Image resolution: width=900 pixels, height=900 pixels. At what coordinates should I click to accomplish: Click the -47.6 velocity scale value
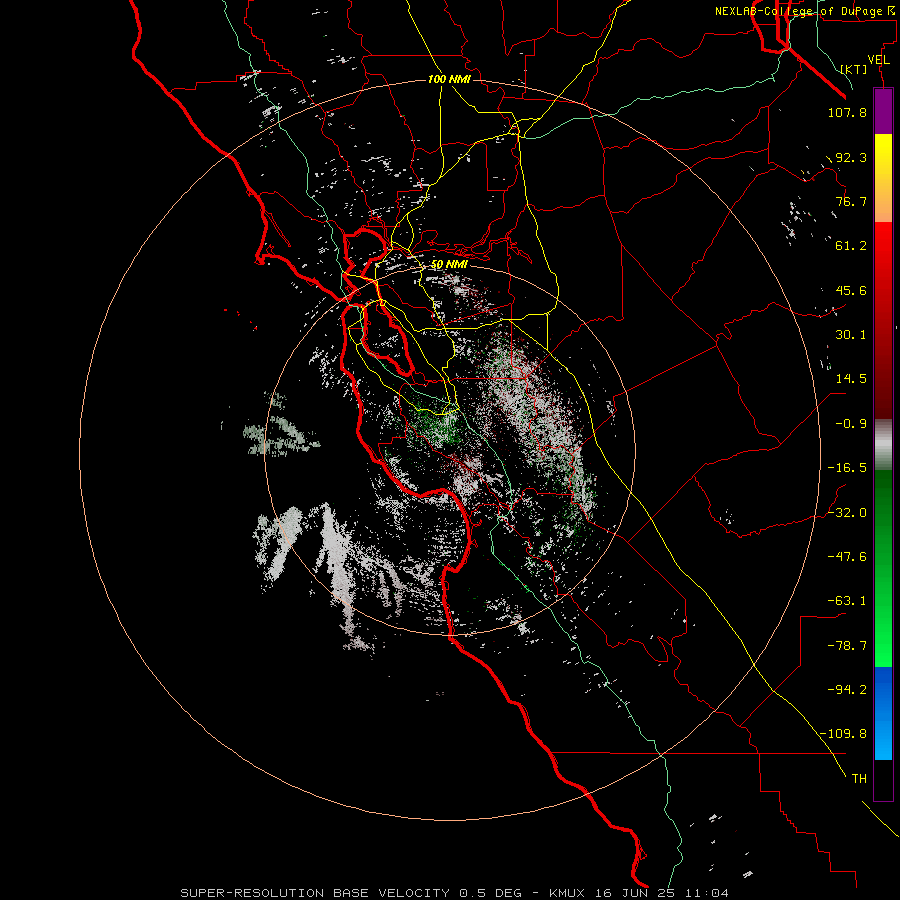(847, 557)
